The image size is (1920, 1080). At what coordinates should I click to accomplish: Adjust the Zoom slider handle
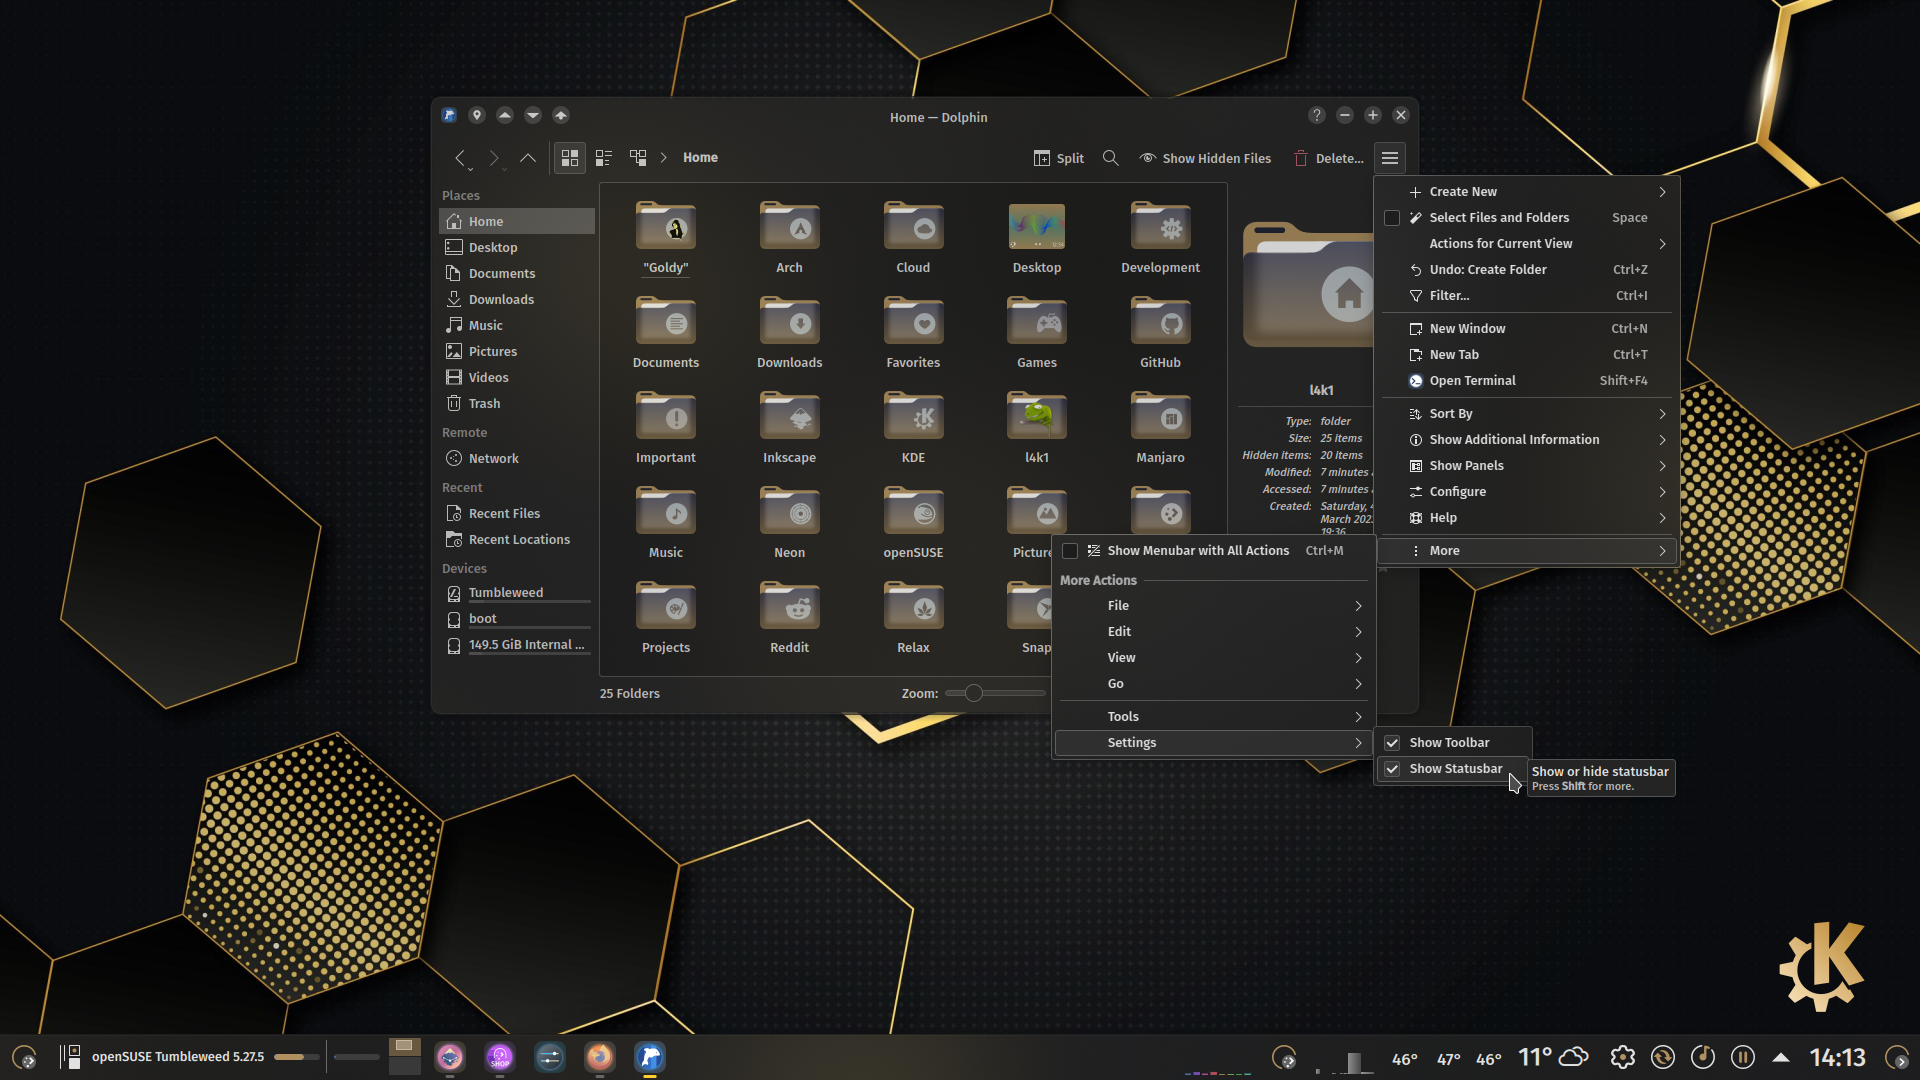973,693
